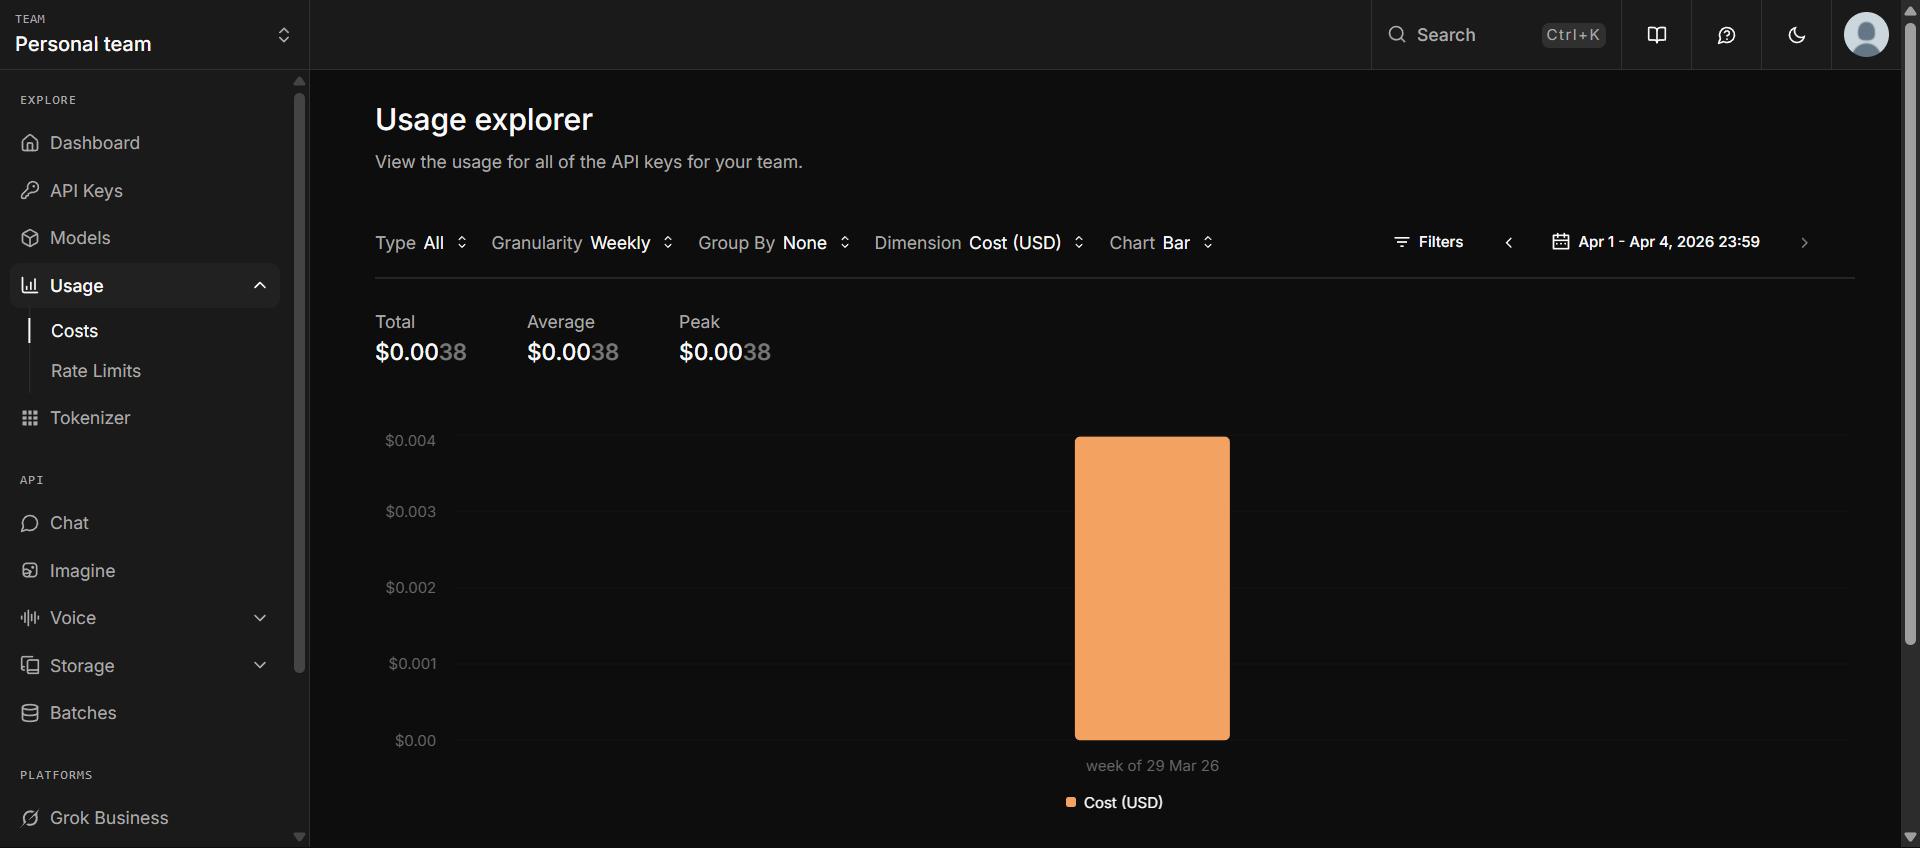
Task: Click the main page scrollbar thumb
Action: 1910,332
